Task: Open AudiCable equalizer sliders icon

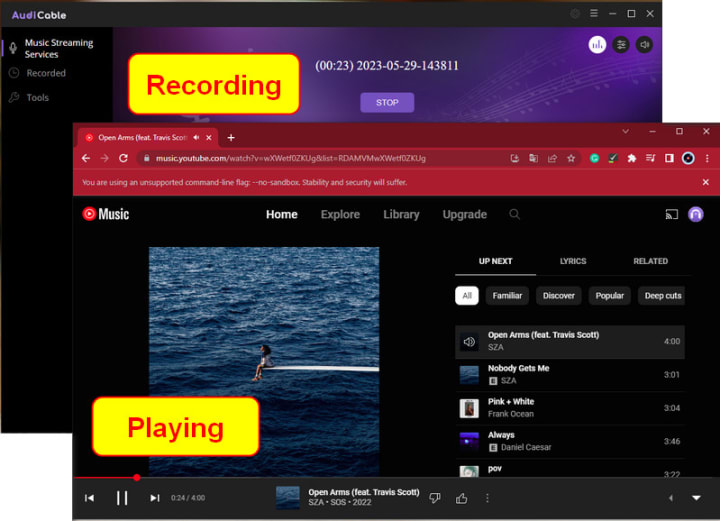Action: click(x=621, y=45)
